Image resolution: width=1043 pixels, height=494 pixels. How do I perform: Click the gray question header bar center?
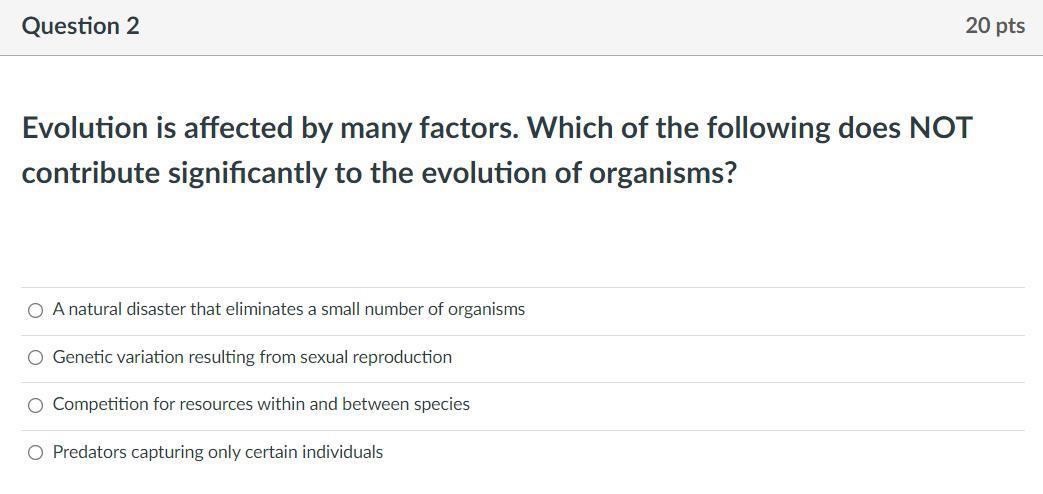521,27
